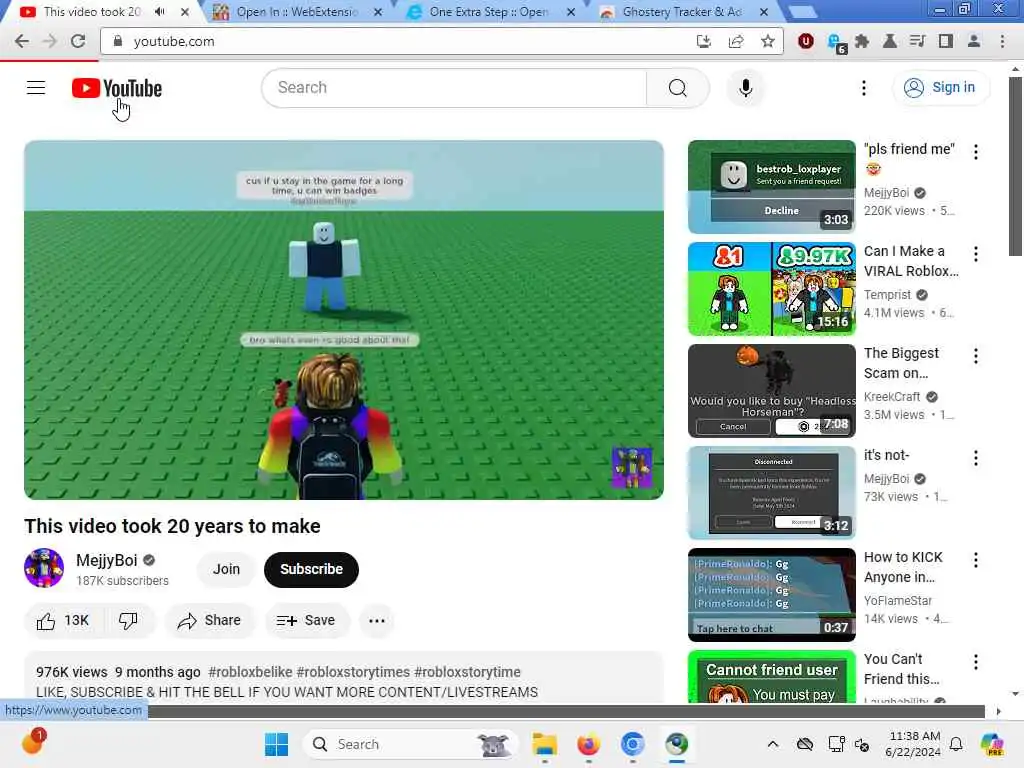The height and width of the screenshot is (768, 1024).
Task: Click the Windows taskbar Search box
Action: 410,744
